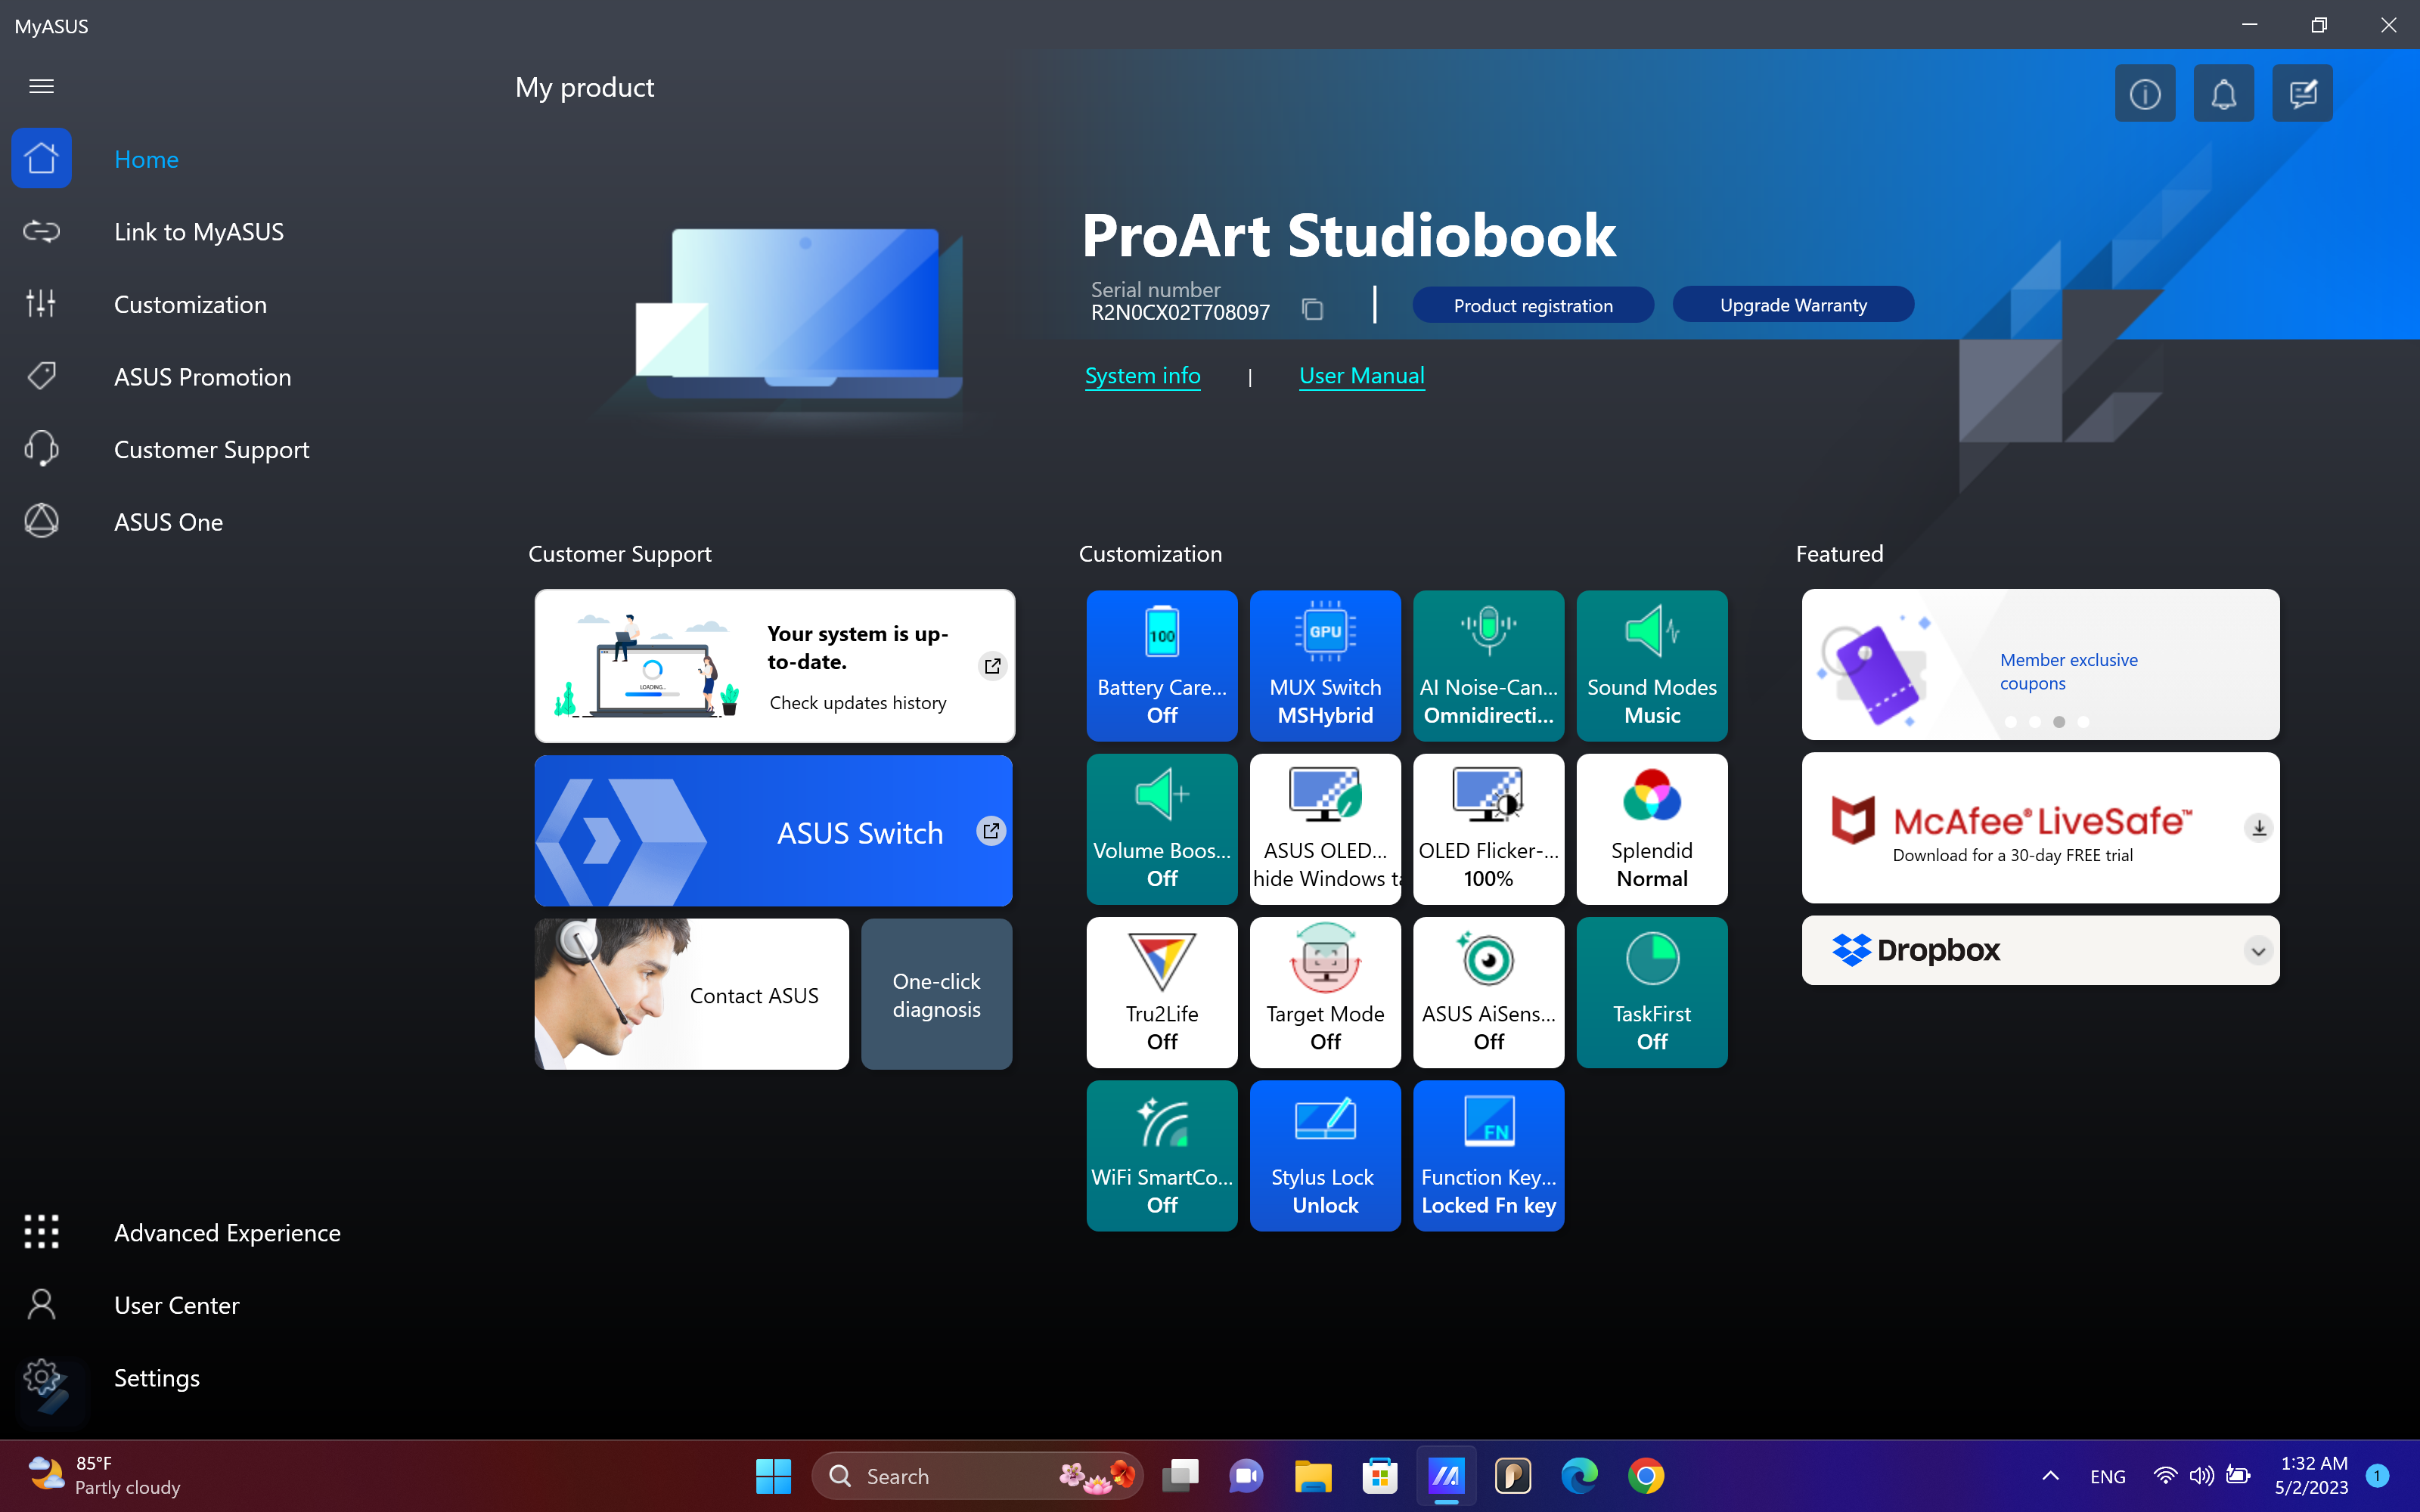Open Advanced Experience label in sidebar
The image size is (2420, 1512).
[227, 1233]
